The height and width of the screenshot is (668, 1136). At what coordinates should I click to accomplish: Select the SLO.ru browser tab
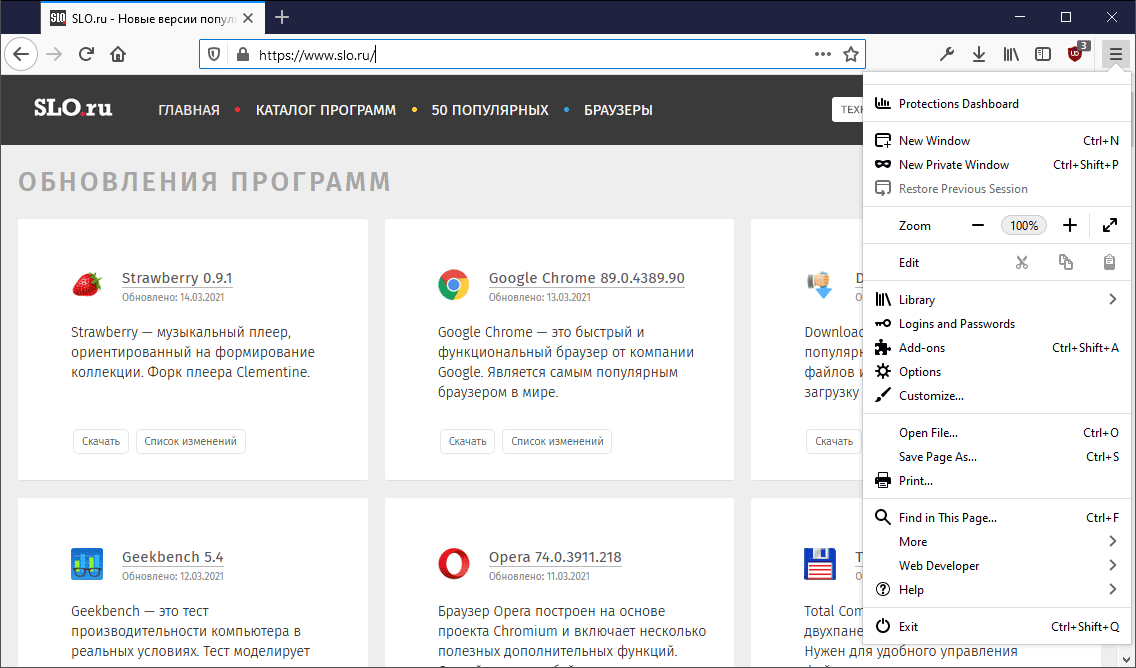(x=152, y=18)
